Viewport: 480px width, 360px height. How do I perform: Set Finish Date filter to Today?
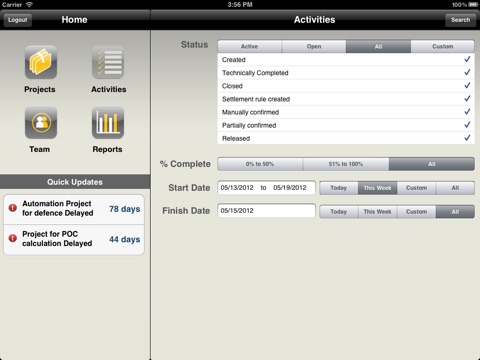pyautogui.click(x=339, y=212)
